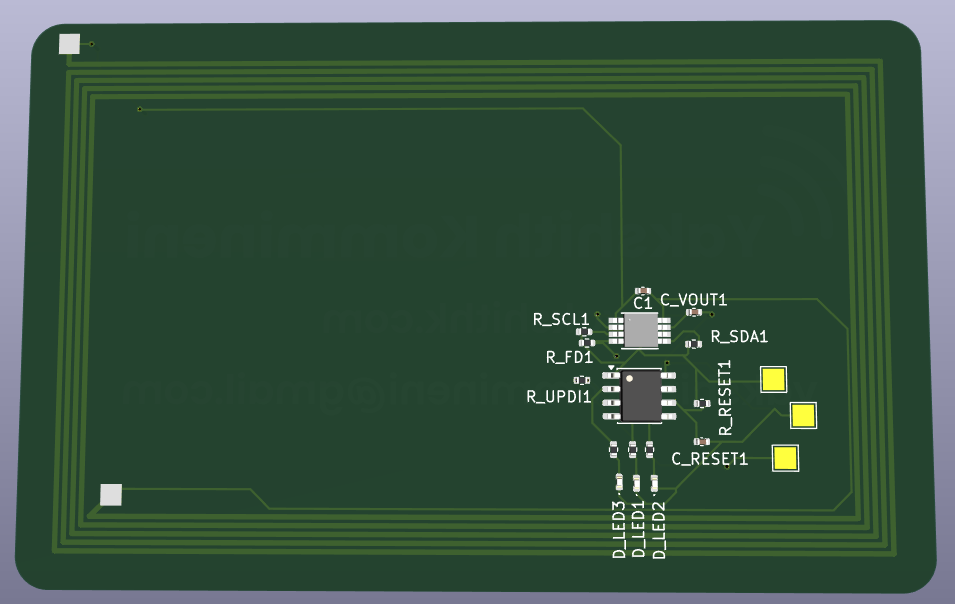
Task: Click the vertical D_LED1 label
Action: (638, 530)
